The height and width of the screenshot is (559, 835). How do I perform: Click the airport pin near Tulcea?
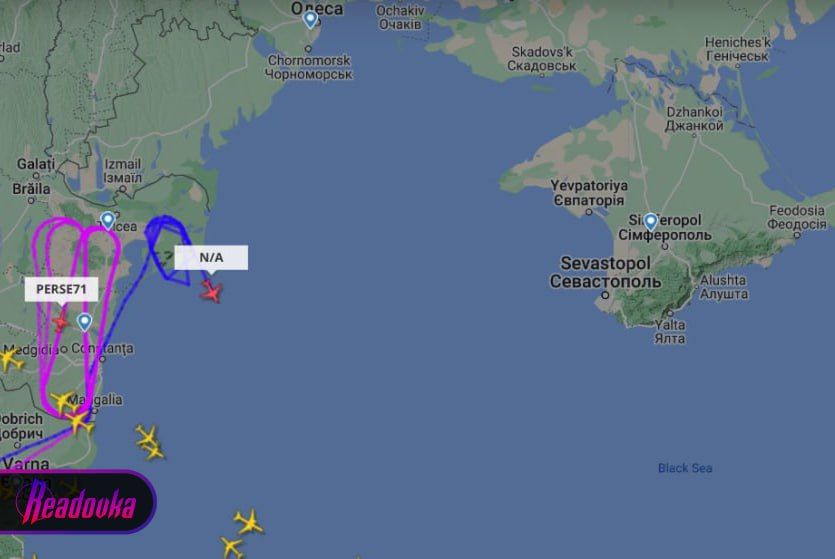pos(108,220)
